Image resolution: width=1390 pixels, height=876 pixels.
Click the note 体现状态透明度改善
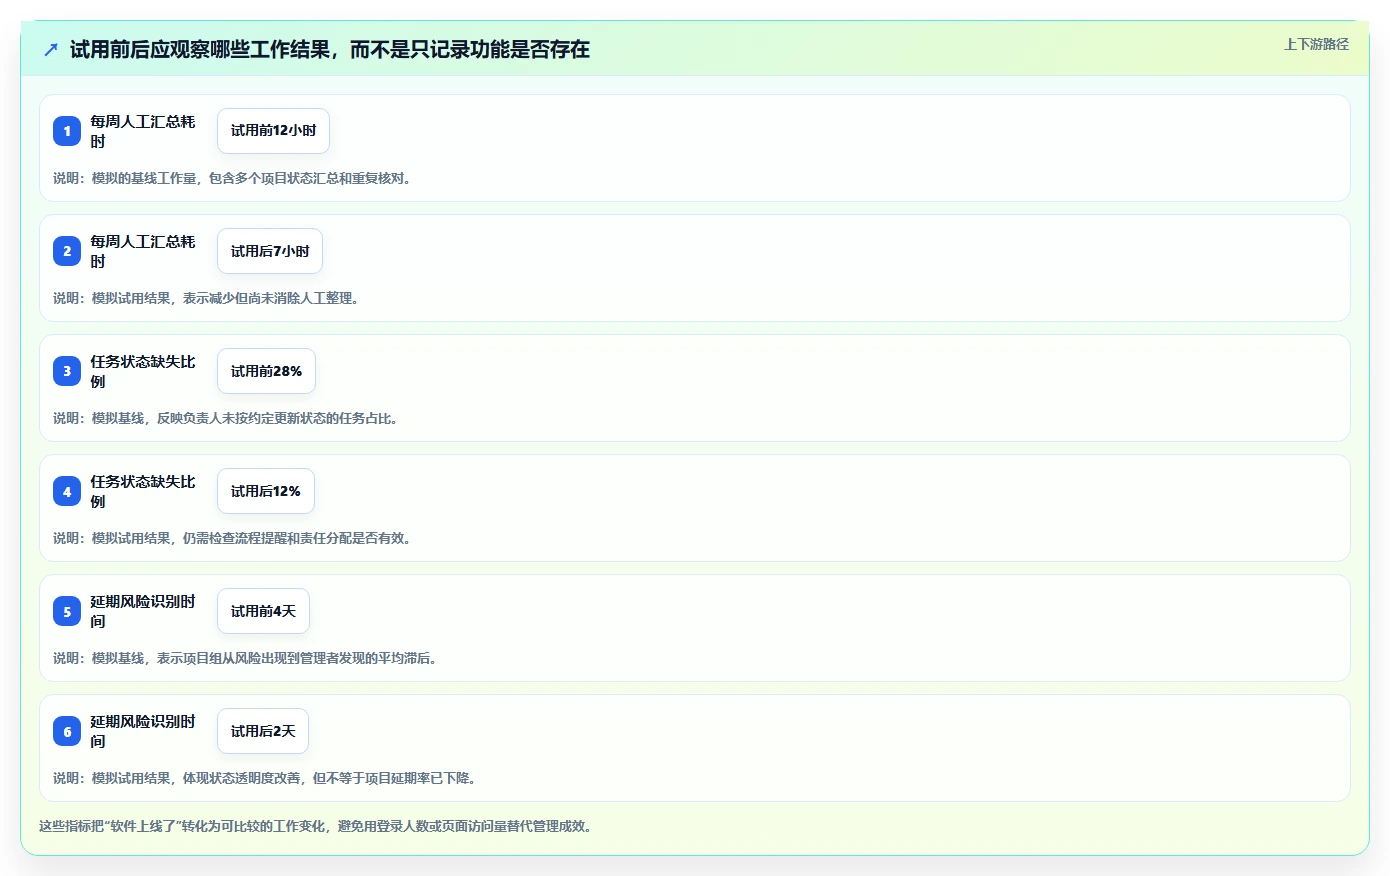241,778
